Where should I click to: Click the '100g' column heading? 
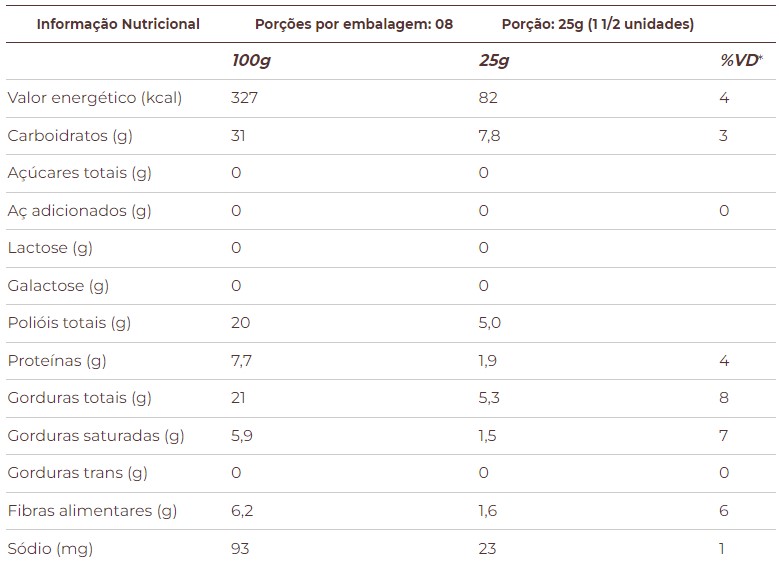tap(251, 61)
